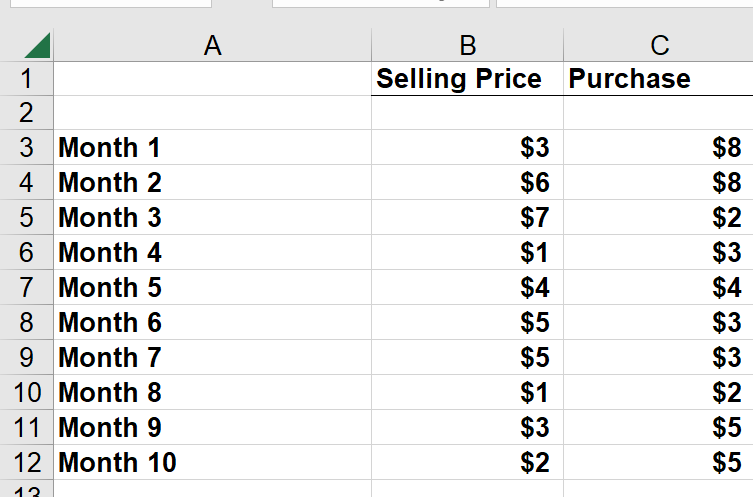Click empty cell A1
The height and width of the screenshot is (497, 753).
coord(212,79)
